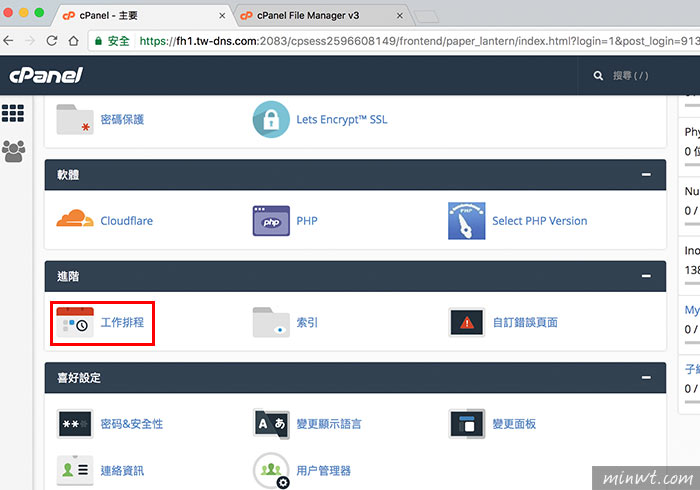The image size is (700, 490).
Task: Click the Select PHP Version link
Action: click(540, 221)
